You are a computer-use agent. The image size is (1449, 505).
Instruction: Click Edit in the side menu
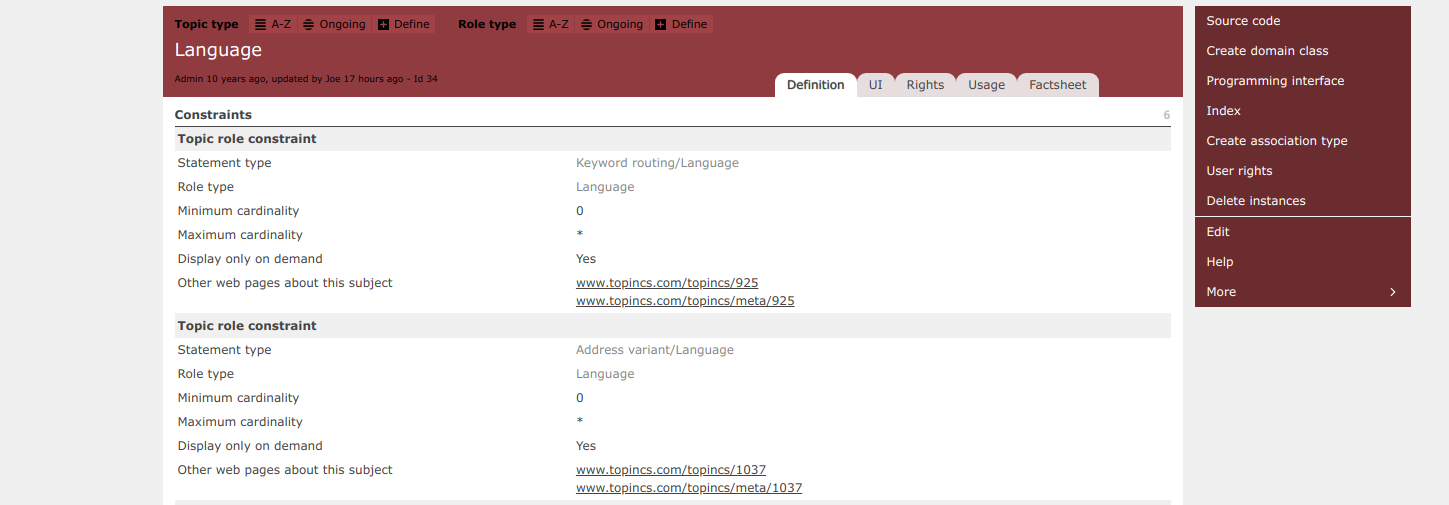point(1217,232)
